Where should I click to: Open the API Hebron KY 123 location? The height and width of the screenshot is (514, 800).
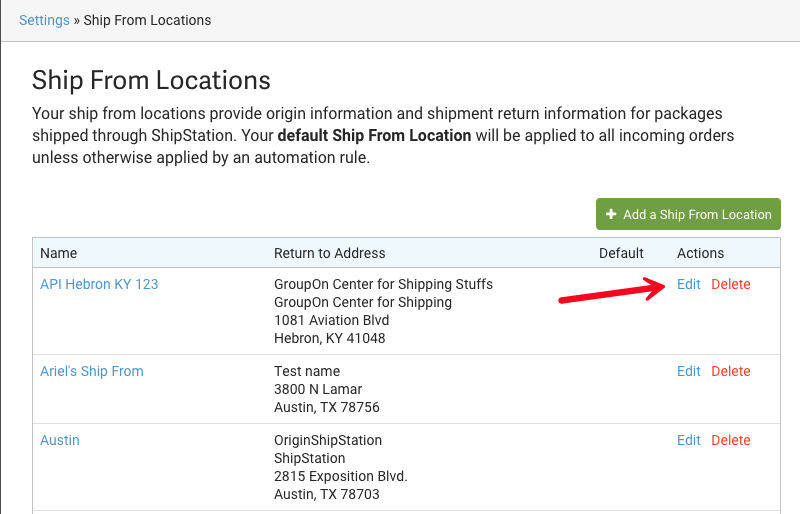(99, 284)
